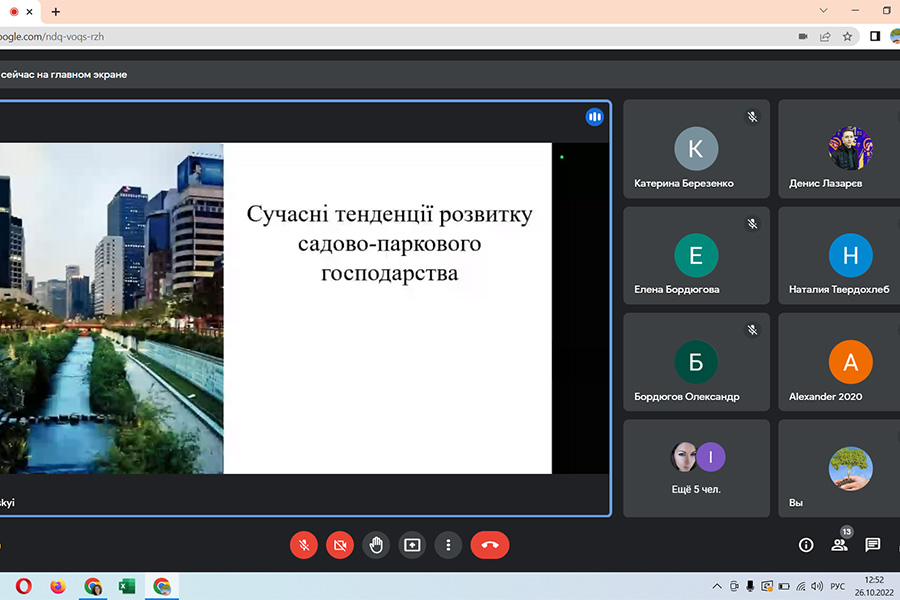Bookmark this page with the star icon
The height and width of the screenshot is (600, 900).
click(x=847, y=36)
